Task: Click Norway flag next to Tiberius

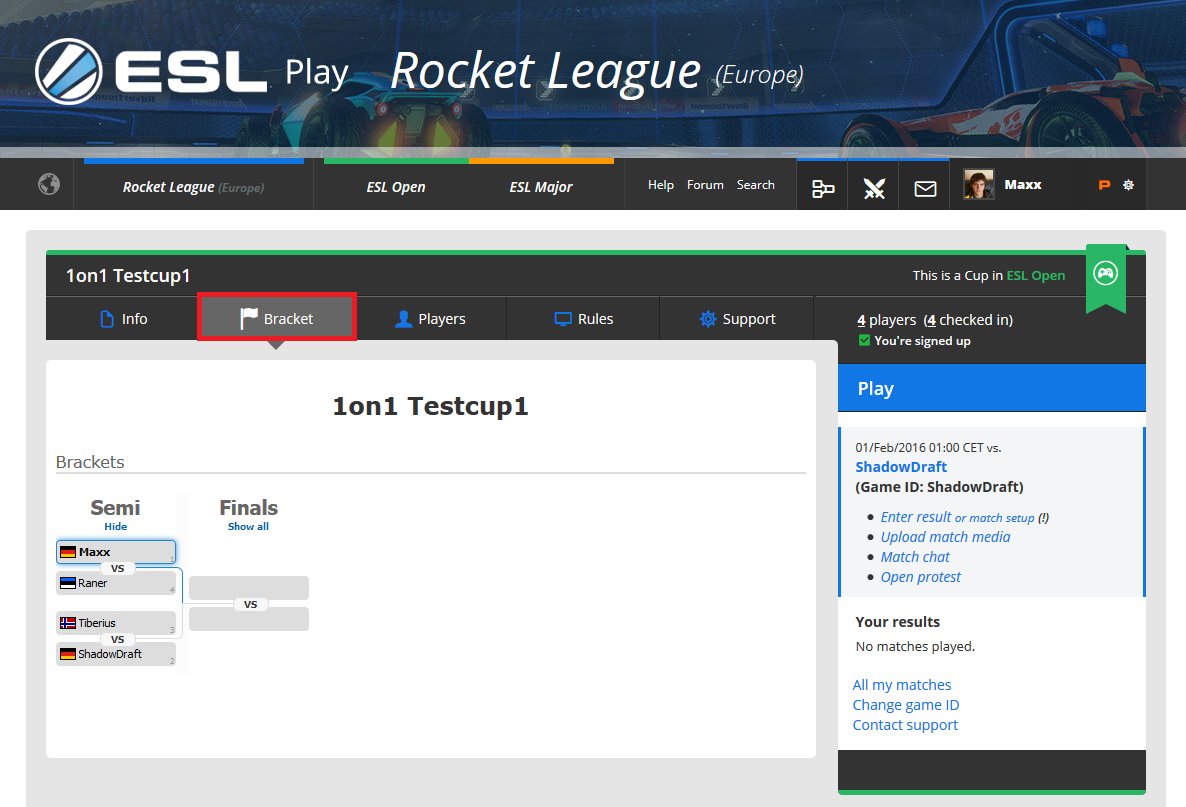Action: pyautogui.click(x=68, y=623)
